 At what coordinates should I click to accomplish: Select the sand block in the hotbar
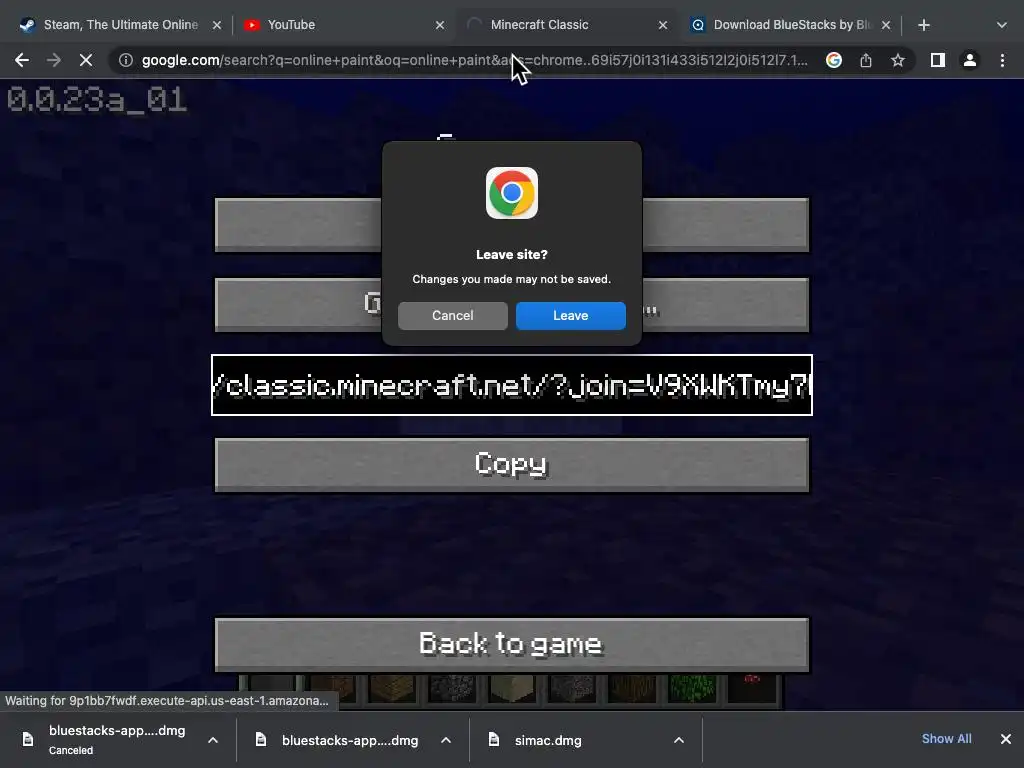tap(512, 688)
